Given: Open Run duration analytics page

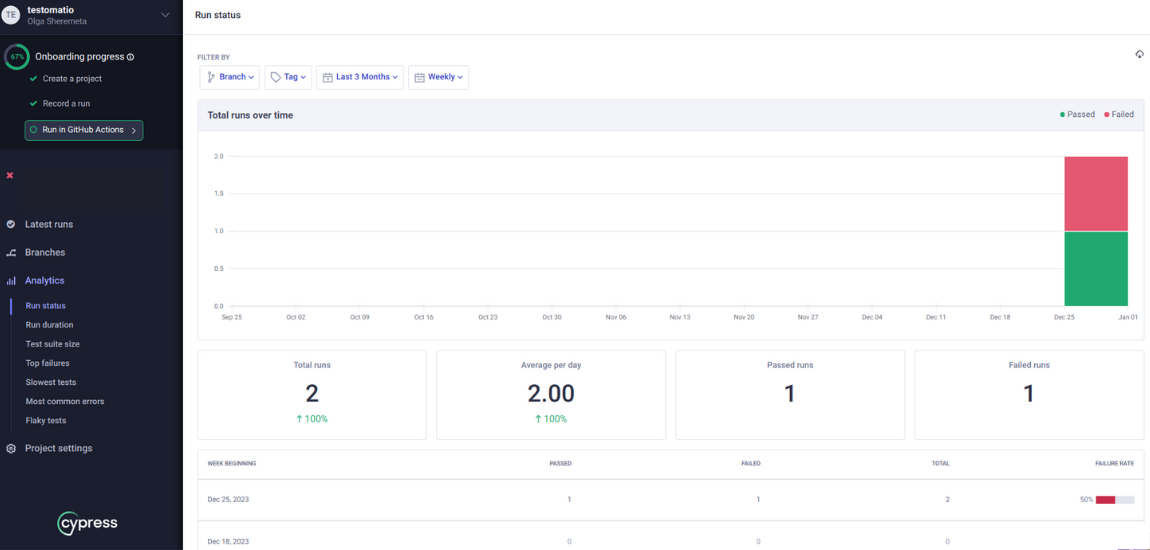Looking at the screenshot, I should [x=49, y=325].
